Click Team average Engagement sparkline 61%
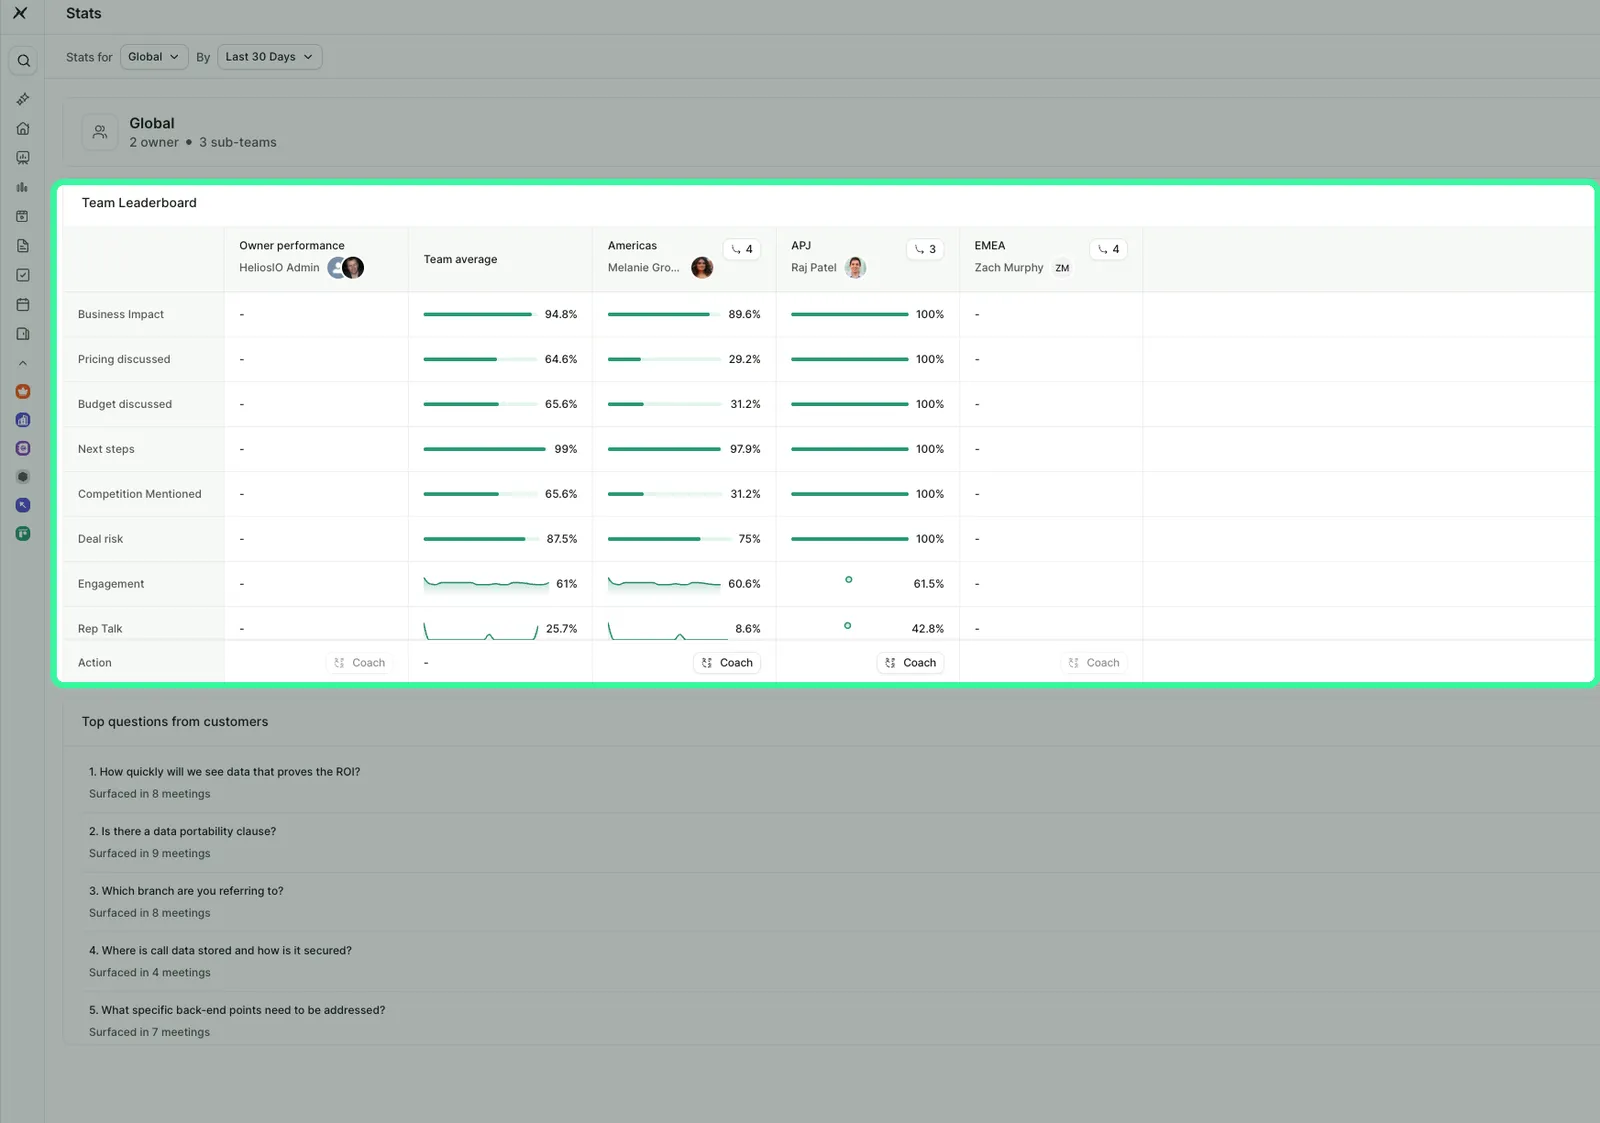 coord(486,583)
